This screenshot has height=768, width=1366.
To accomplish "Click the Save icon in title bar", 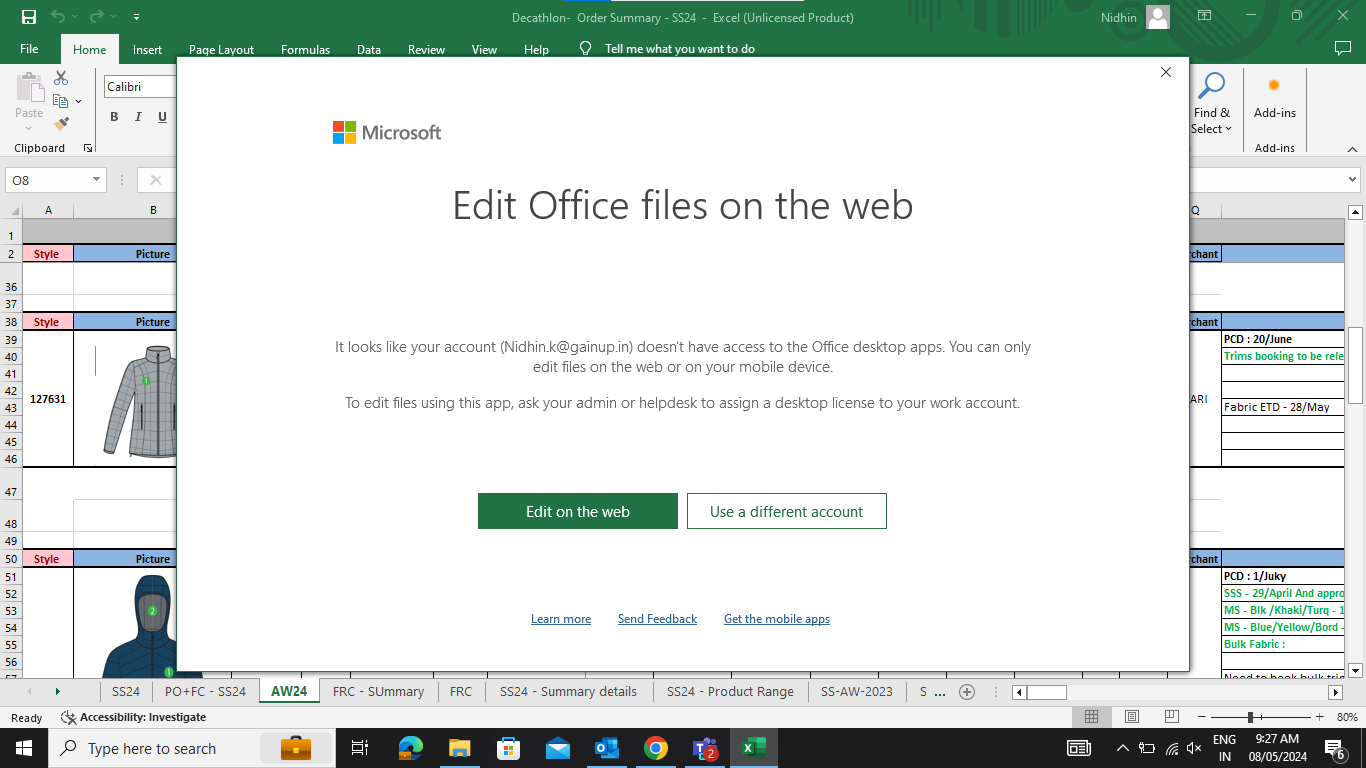I will click(x=29, y=17).
